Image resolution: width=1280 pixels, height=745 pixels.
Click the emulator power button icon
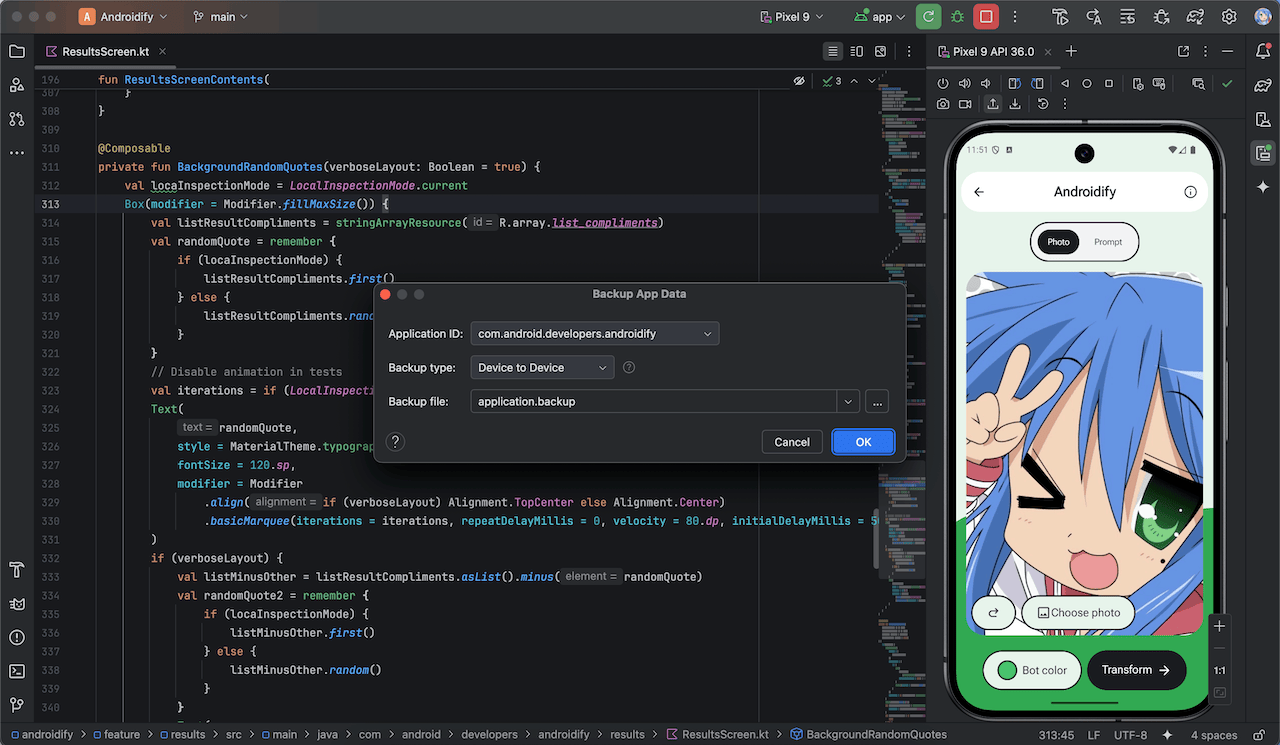click(943, 84)
